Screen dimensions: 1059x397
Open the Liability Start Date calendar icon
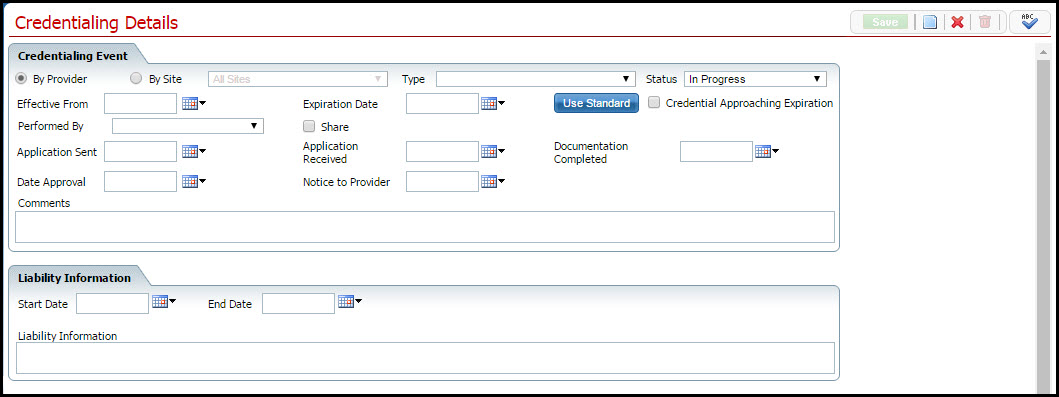(164, 302)
